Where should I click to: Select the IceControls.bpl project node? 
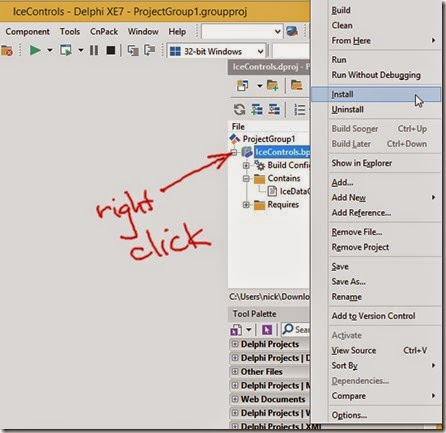pos(282,152)
